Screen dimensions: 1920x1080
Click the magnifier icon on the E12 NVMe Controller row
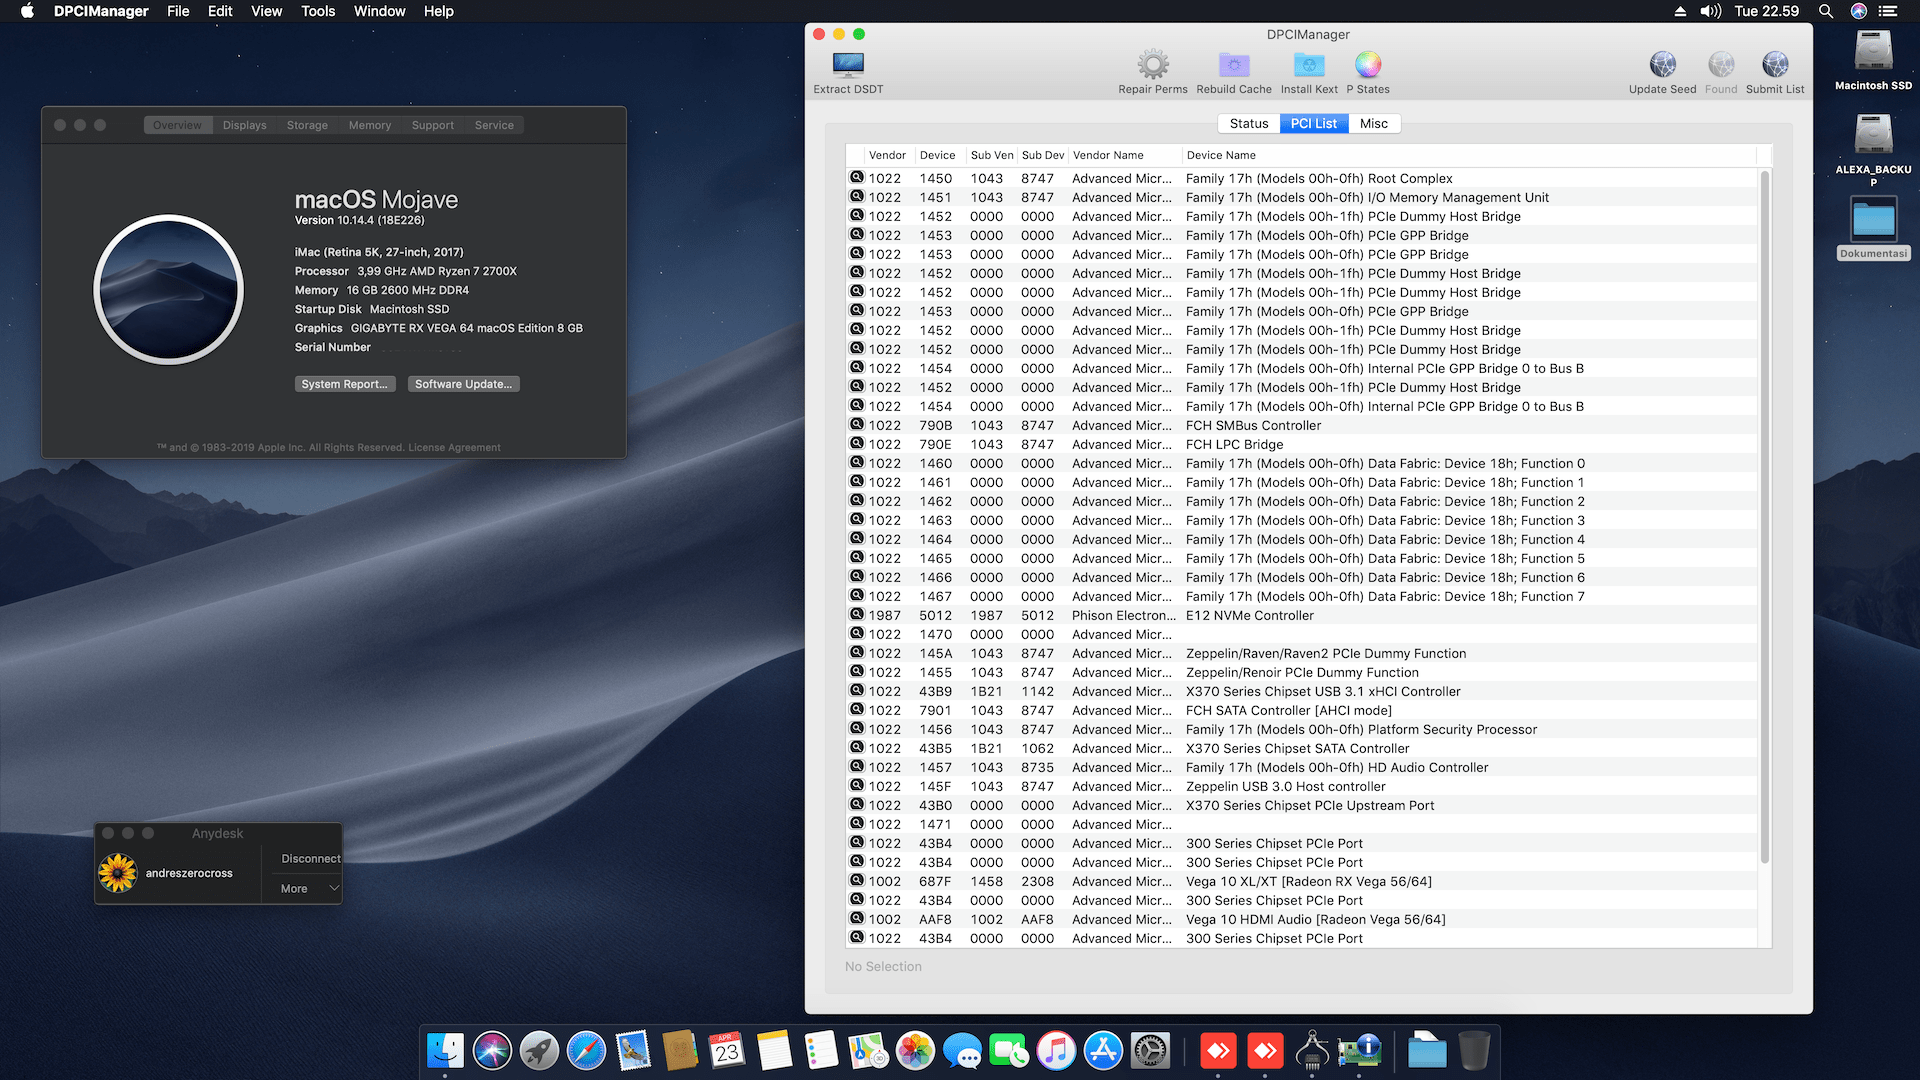click(x=857, y=615)
